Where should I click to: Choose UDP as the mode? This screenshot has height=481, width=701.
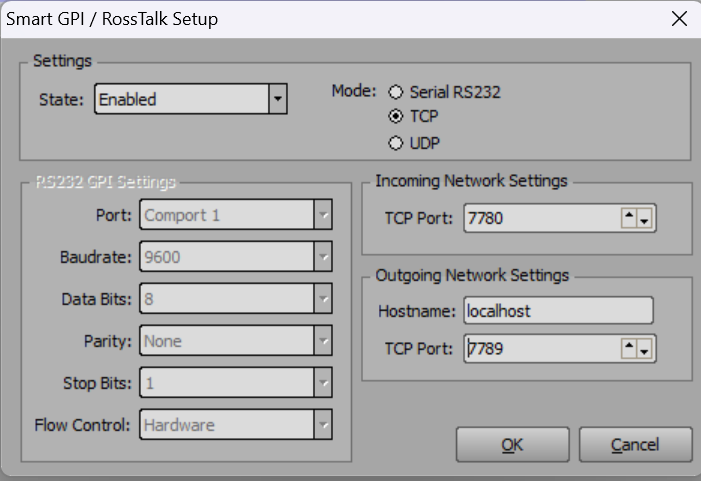(x=395, y=143)
